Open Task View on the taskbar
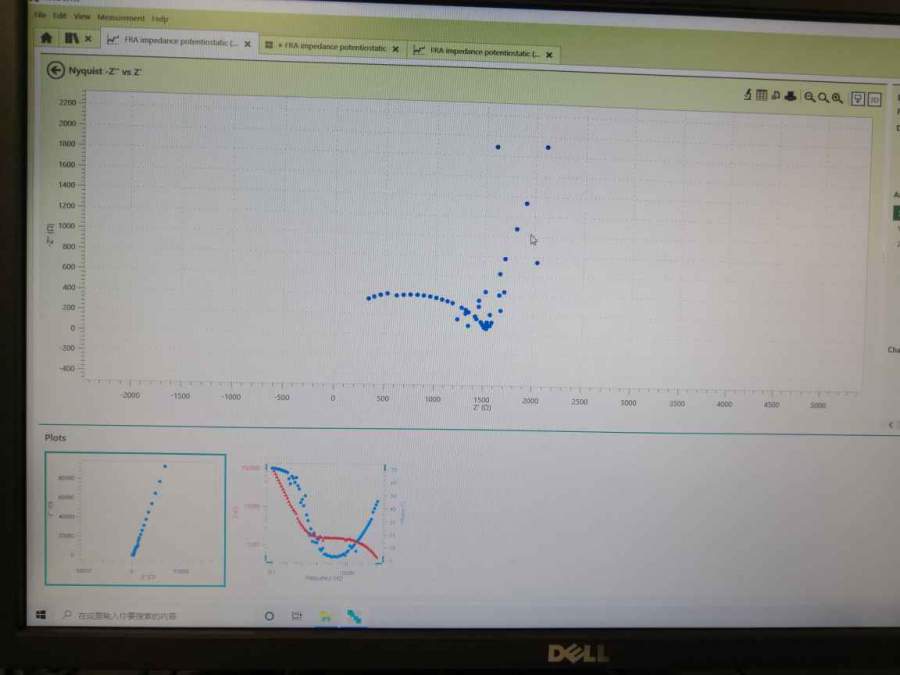900x675 pixels. coord(297,616)
